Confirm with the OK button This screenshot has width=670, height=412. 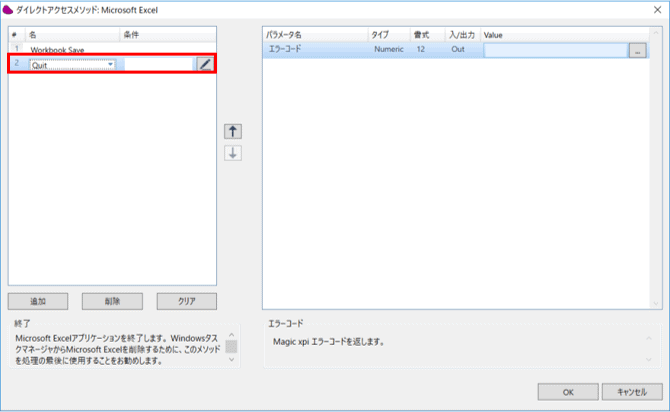[x=567, y=391]
